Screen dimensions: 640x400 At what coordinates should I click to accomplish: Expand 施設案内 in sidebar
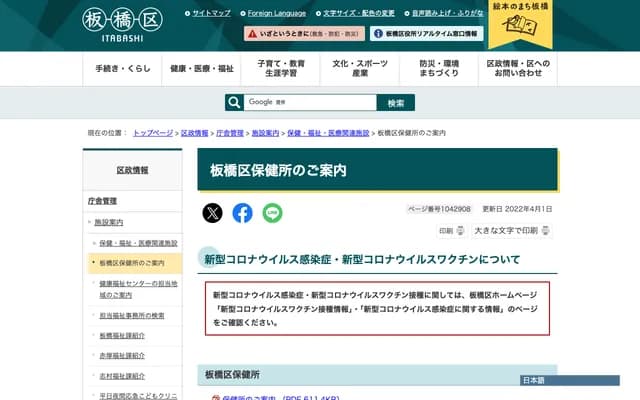109,221
